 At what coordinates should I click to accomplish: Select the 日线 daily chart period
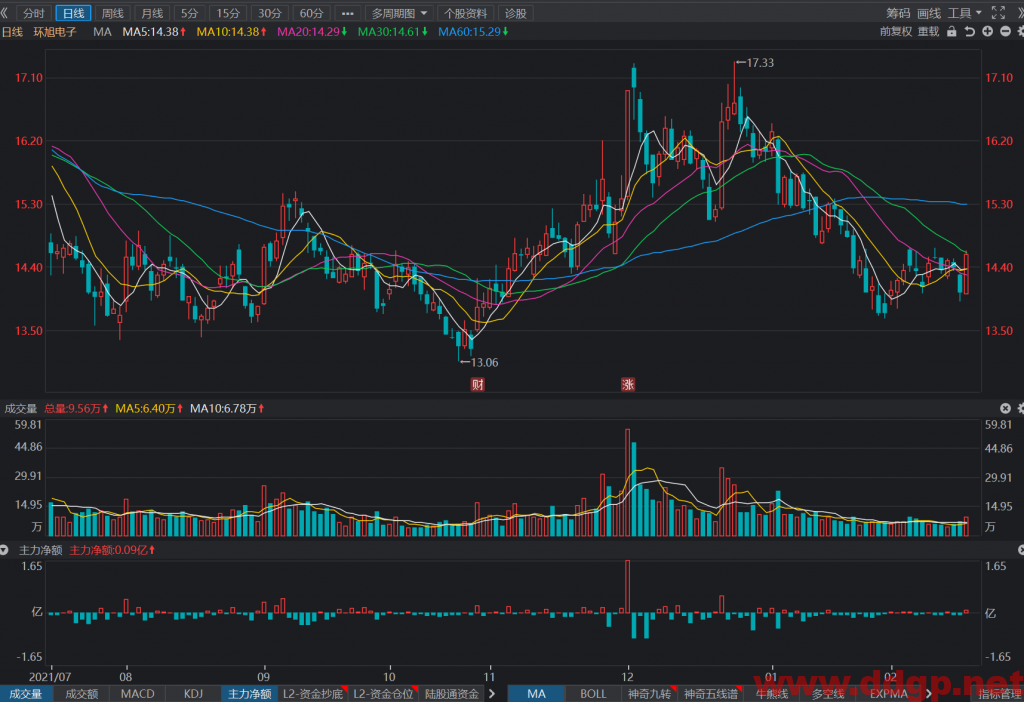click(x=73, y=13)
